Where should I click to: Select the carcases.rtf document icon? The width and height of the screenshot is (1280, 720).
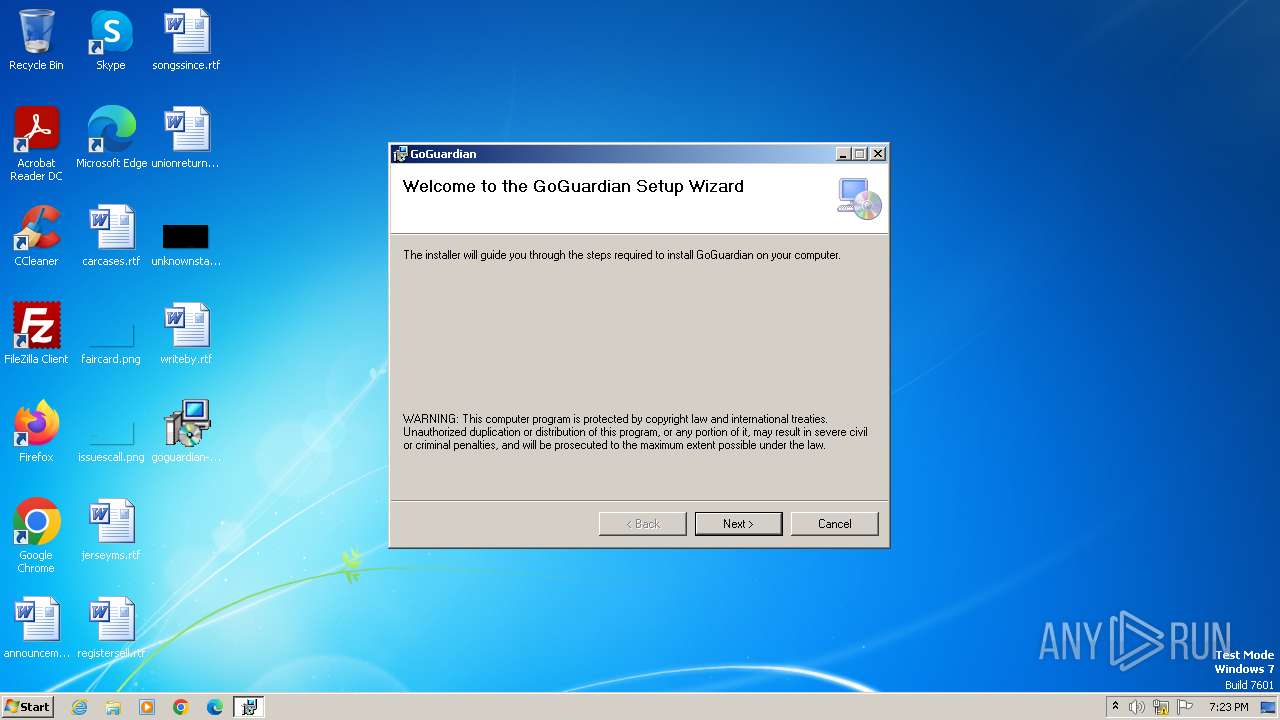pyautogui.click(x=111, y=236)
